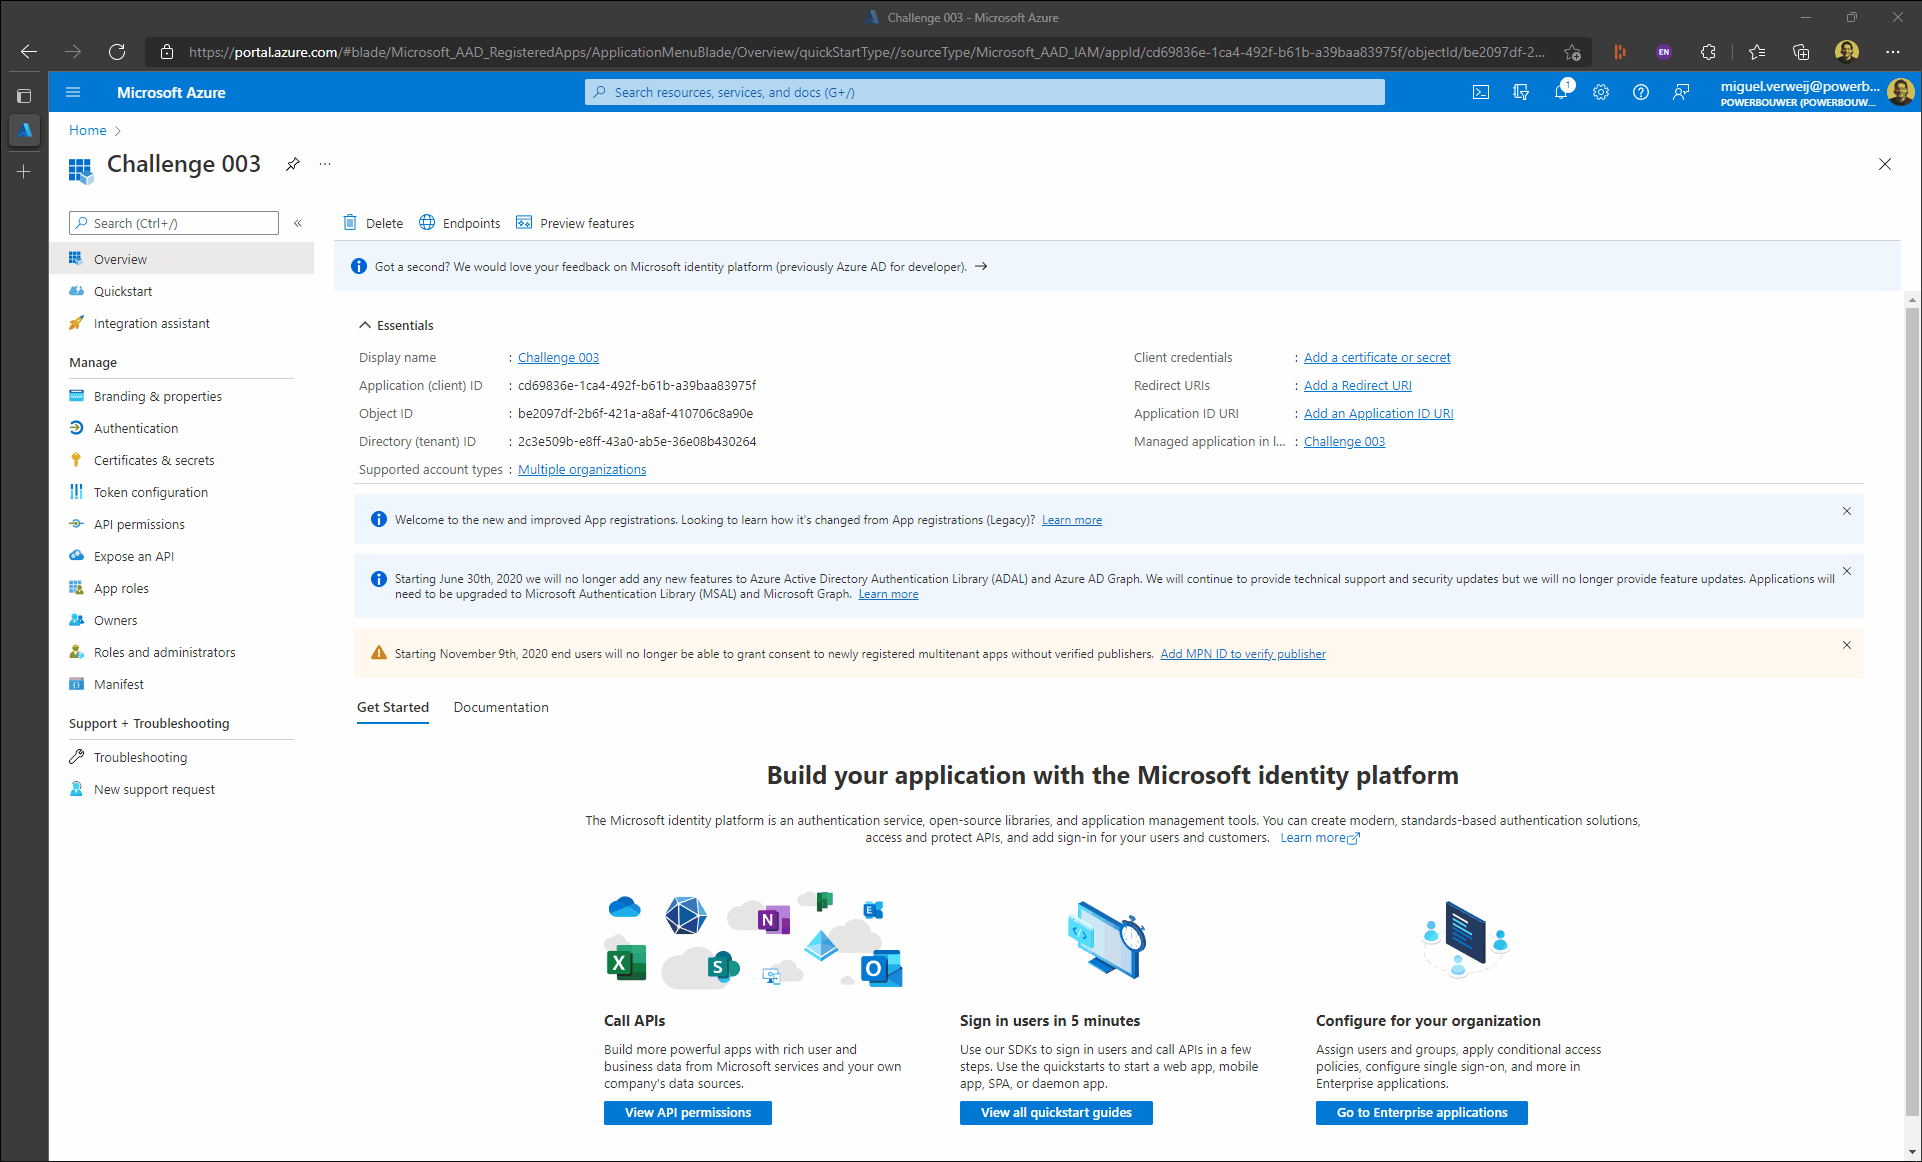This screenshot has height=1162, width=1922.
Task: Open the Azure portal hamburger menu
Action: (x=73, y=92)
